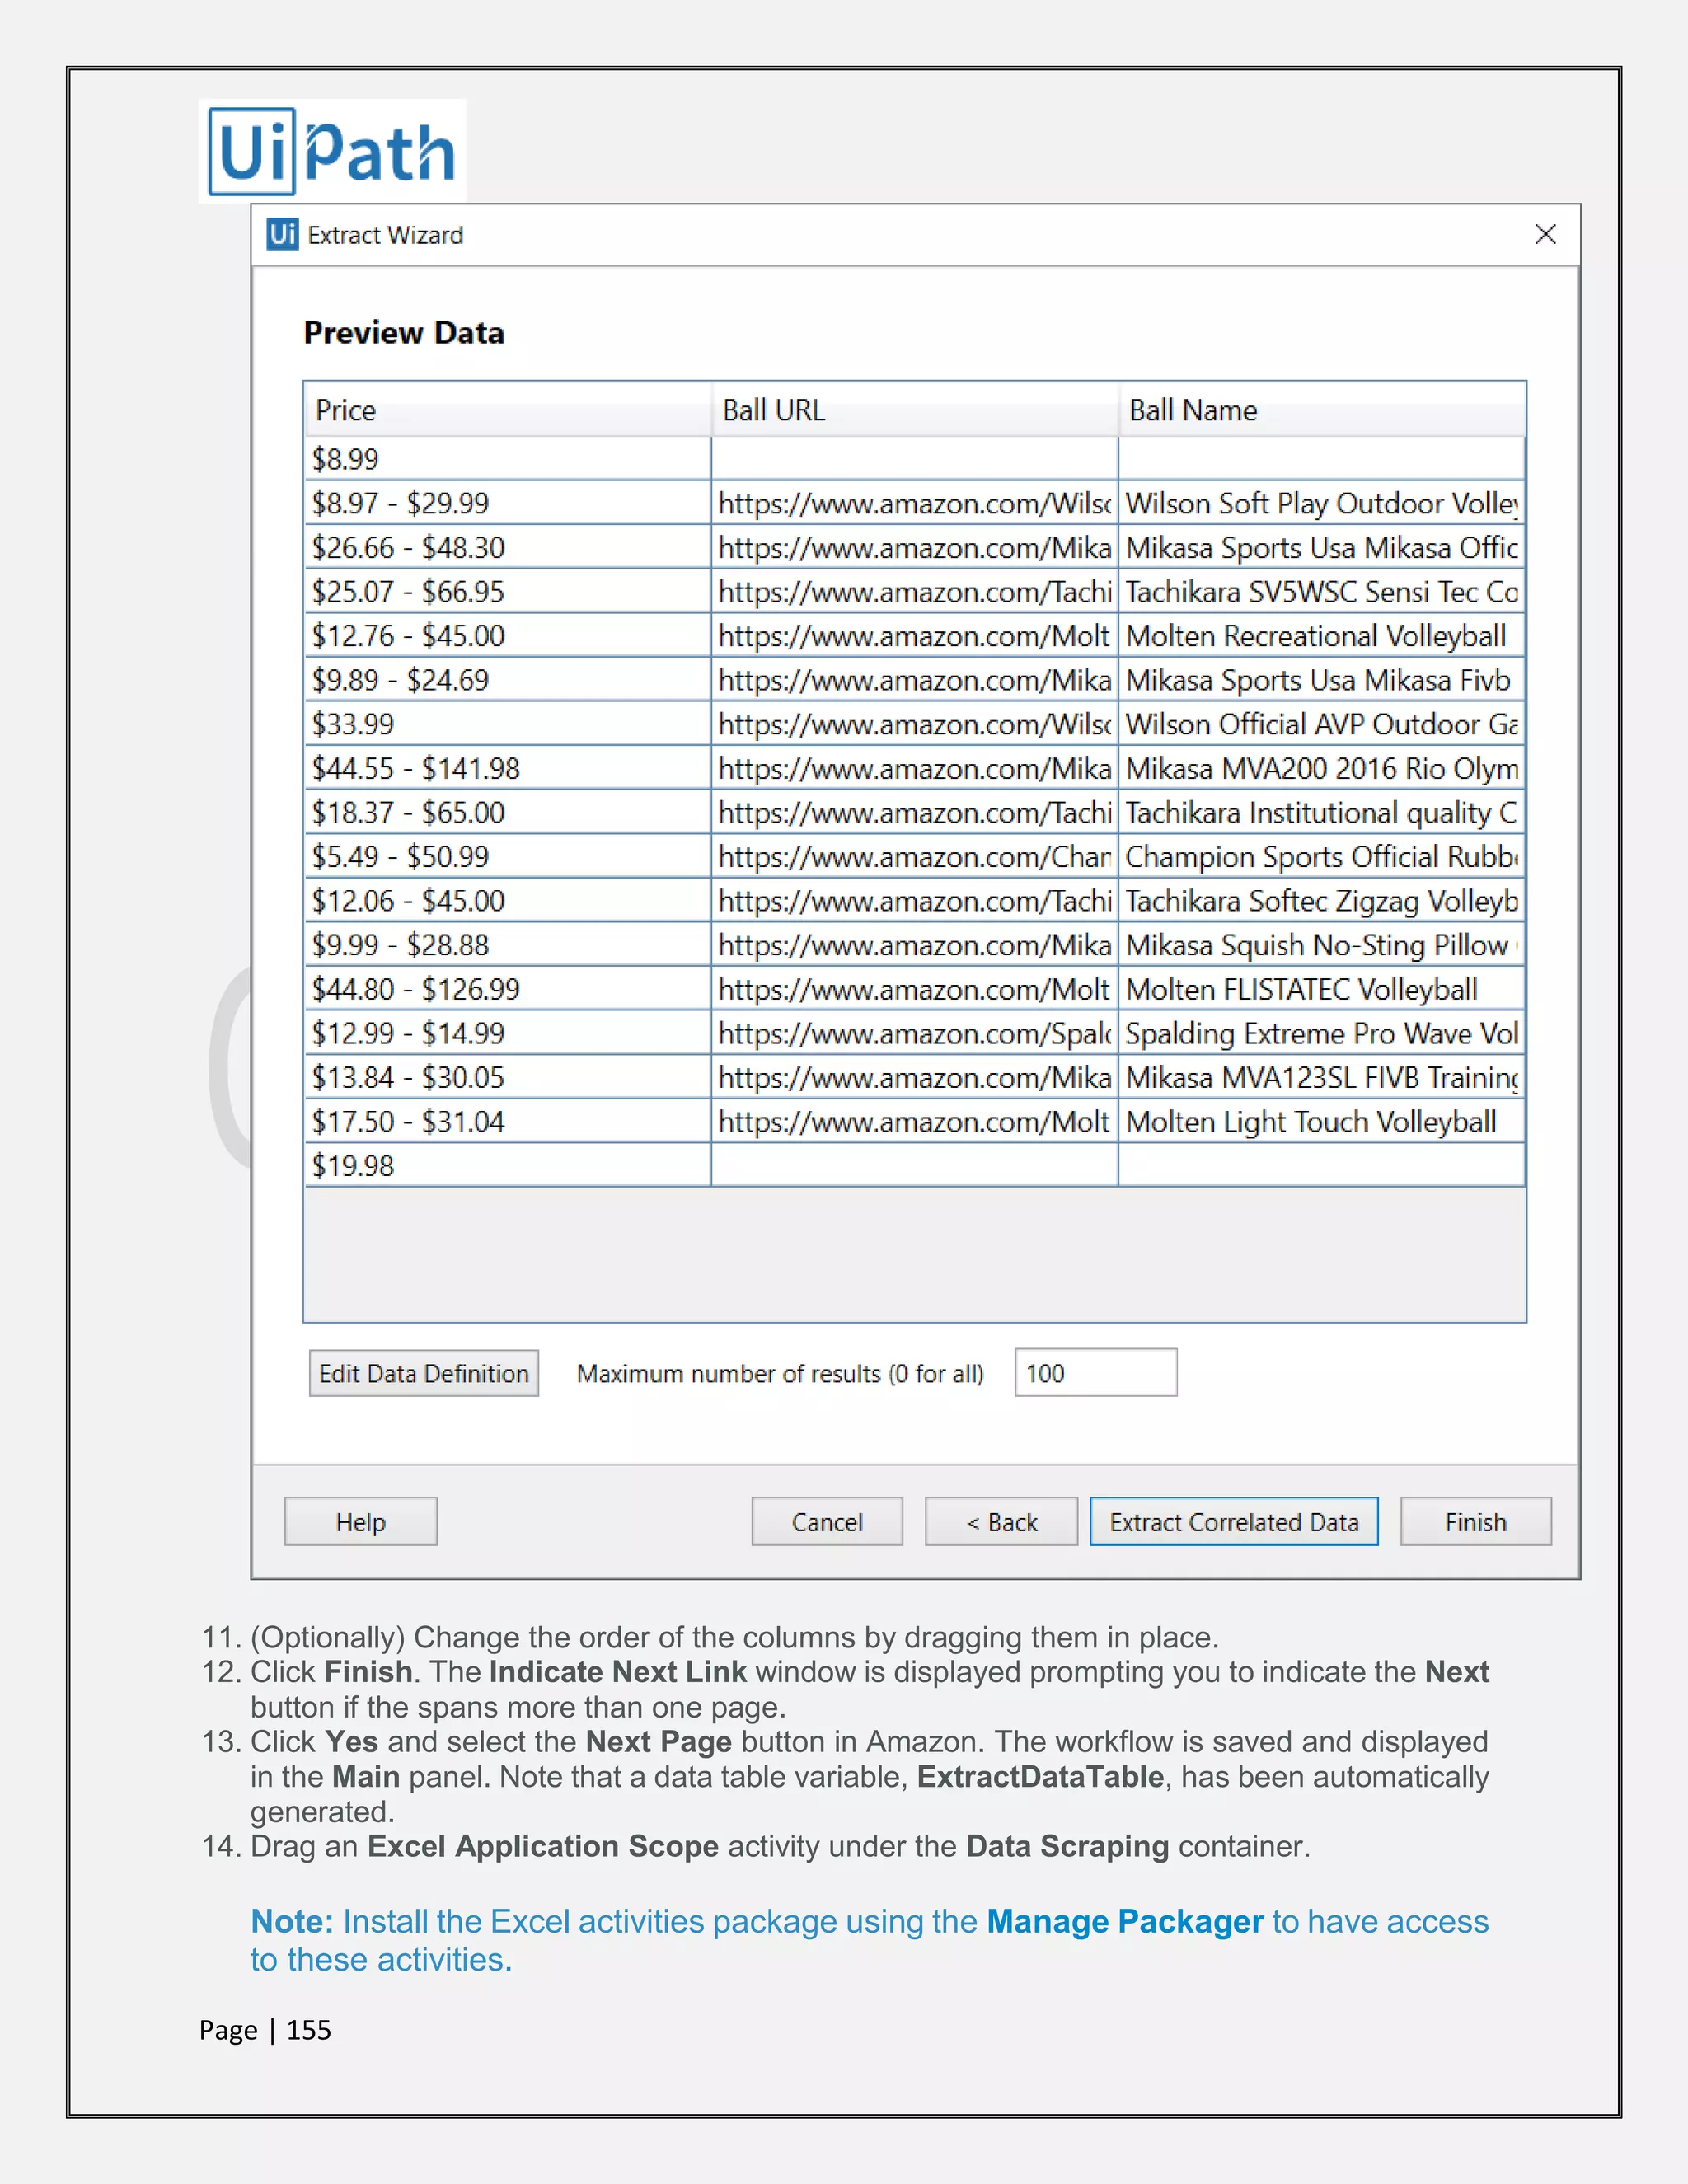1688x2184 pixels.
Task: Click the Maximum number of results label
Action: point(780,1373)
